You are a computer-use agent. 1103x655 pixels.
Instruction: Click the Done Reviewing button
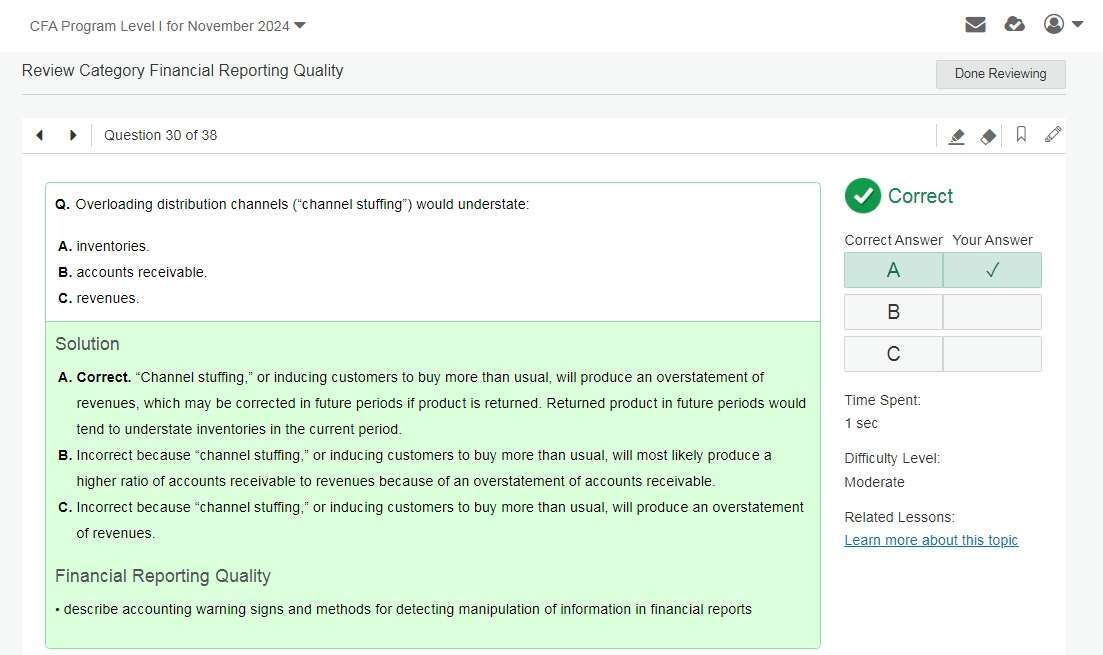point(1000,74)
